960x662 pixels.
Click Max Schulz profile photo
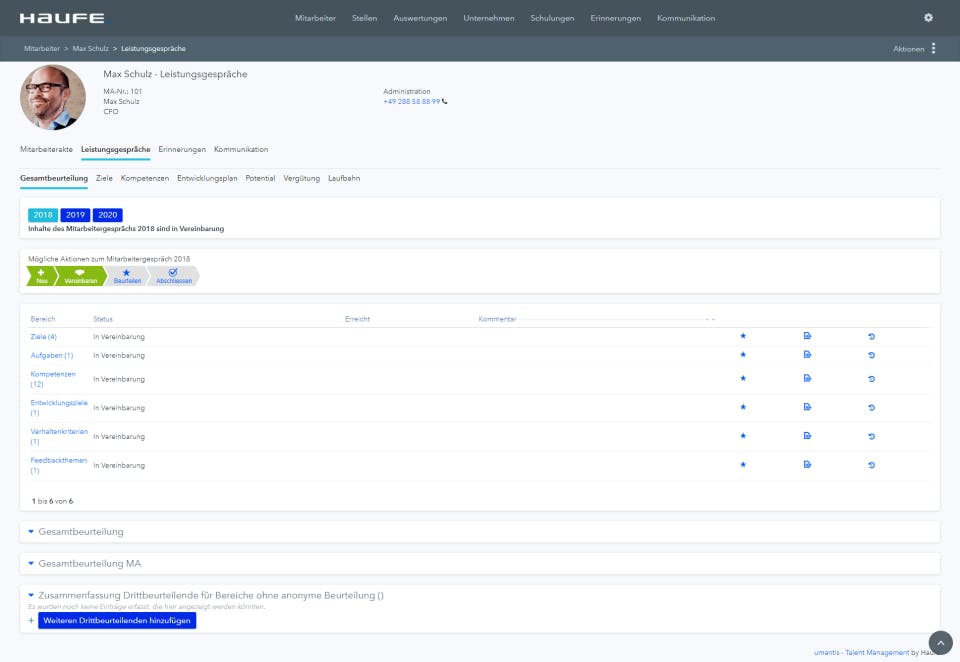pyautogui.click(x=53, y=97)
